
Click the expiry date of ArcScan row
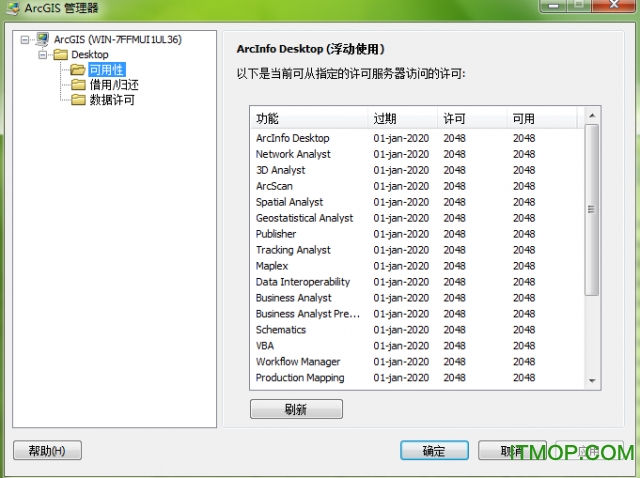coord(401,186)
